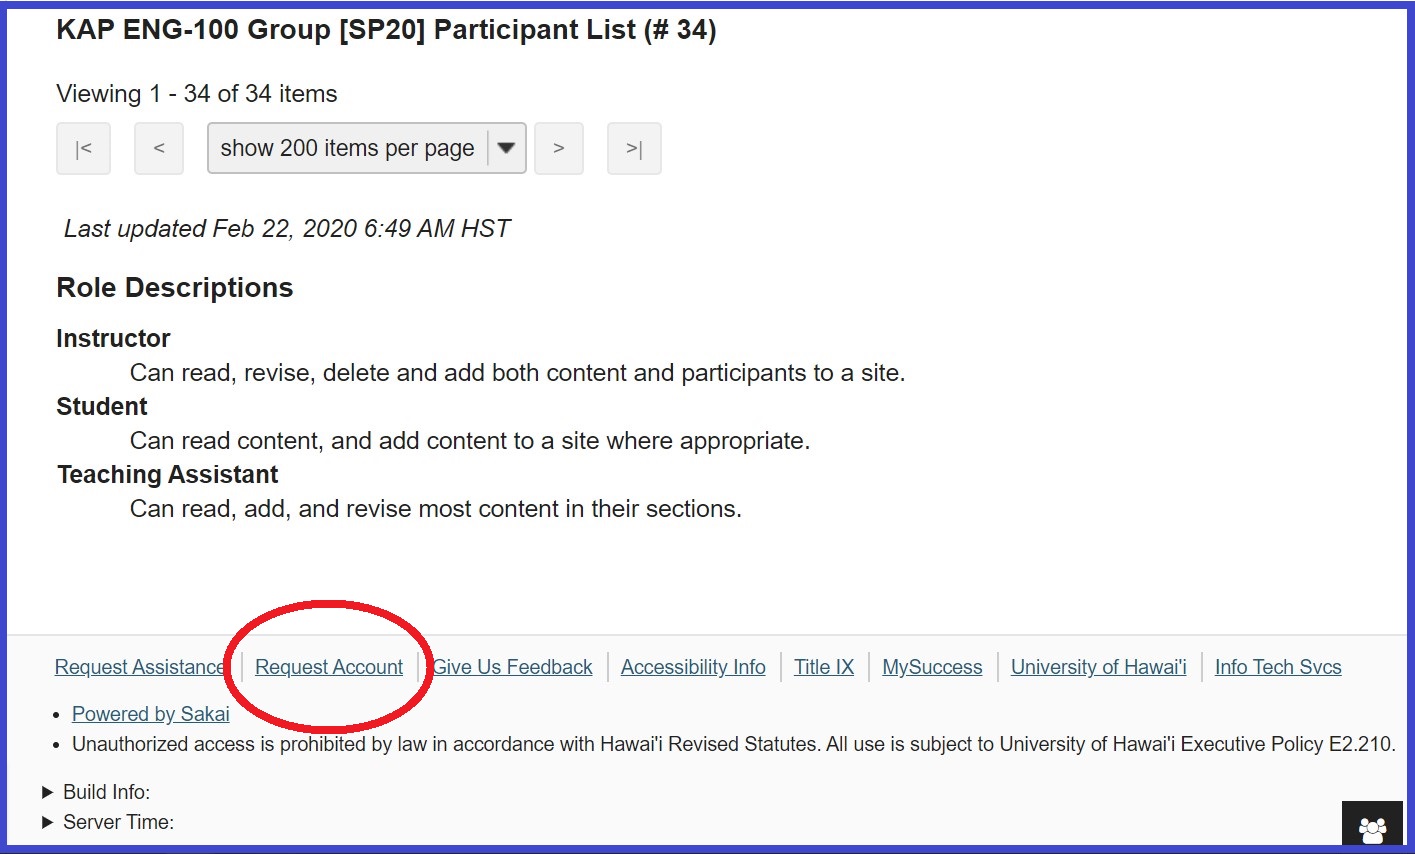Screen dimensions: 1415x854
Task: Click the Request Account link
Action: click(x=329, y=667)
